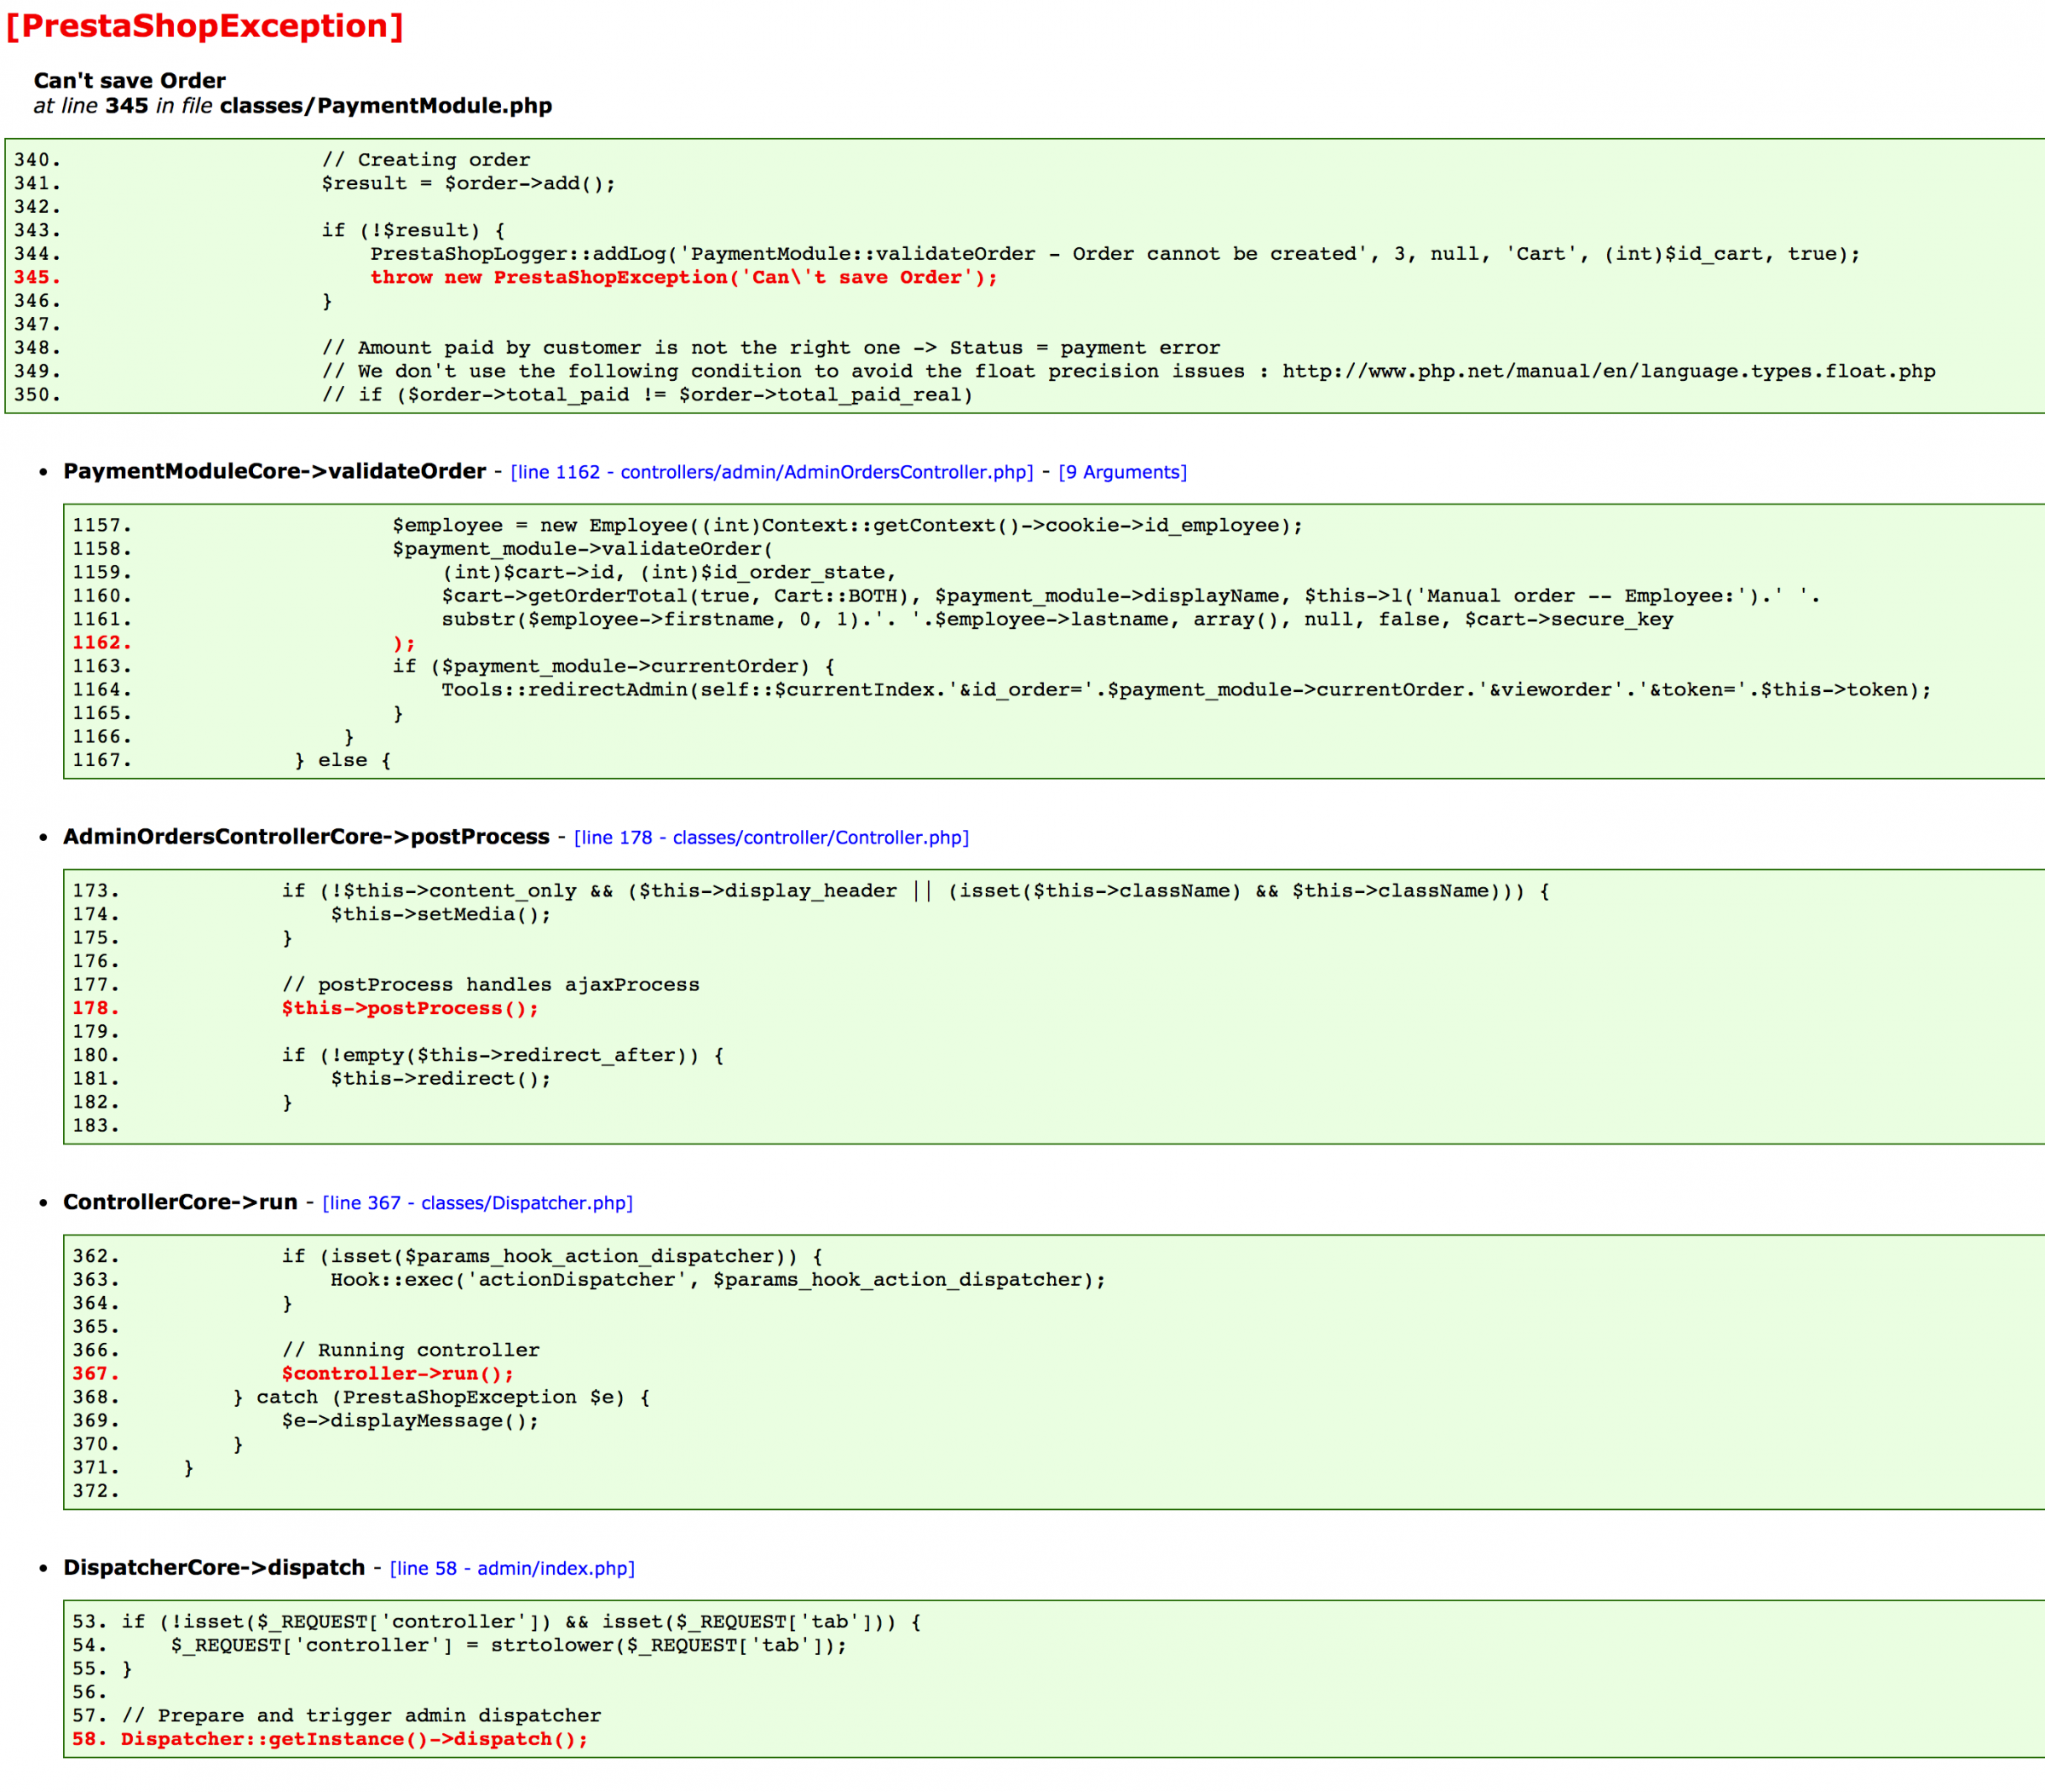Screen dimensions: 2045x1792
Task: Click line 180 redirect_after condition
Action: click(x=503, y=1055)
